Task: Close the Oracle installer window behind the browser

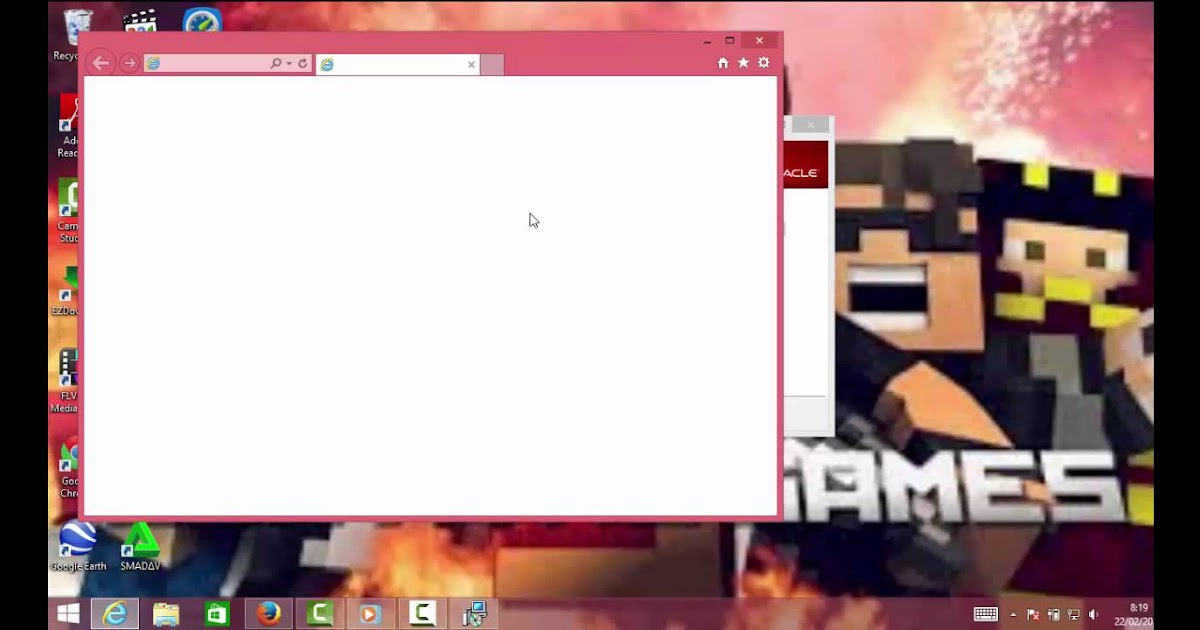Action: 811,125
